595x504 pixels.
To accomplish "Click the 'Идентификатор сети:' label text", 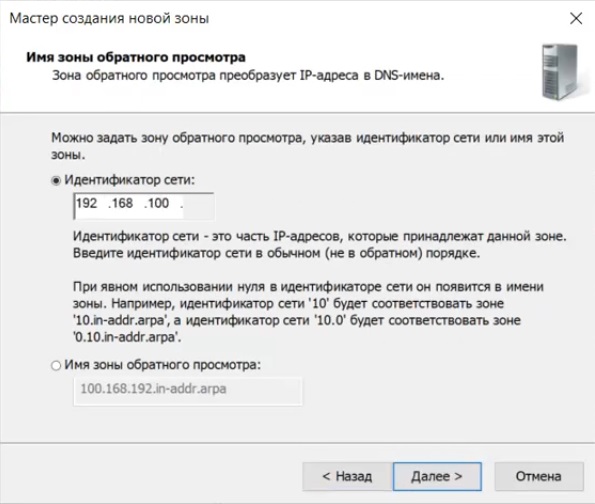I will (129, 180).
